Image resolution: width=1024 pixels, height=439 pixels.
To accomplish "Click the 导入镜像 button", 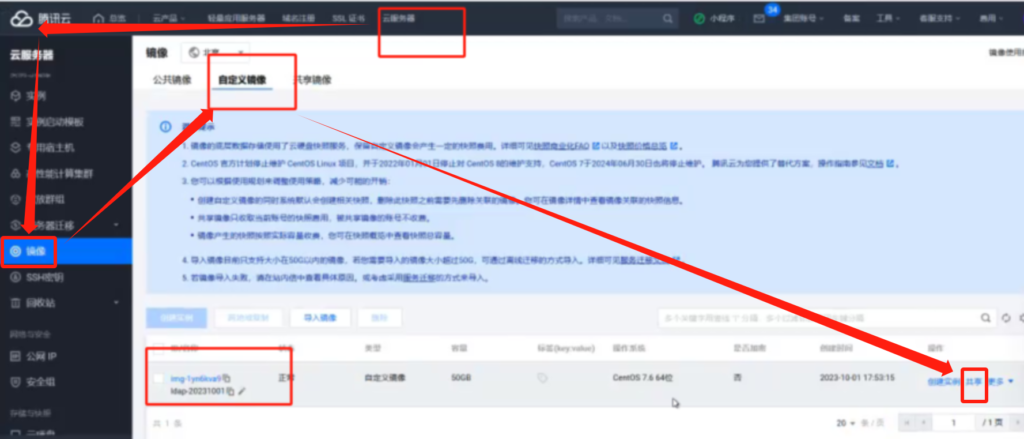I will (x=314, y=318).
